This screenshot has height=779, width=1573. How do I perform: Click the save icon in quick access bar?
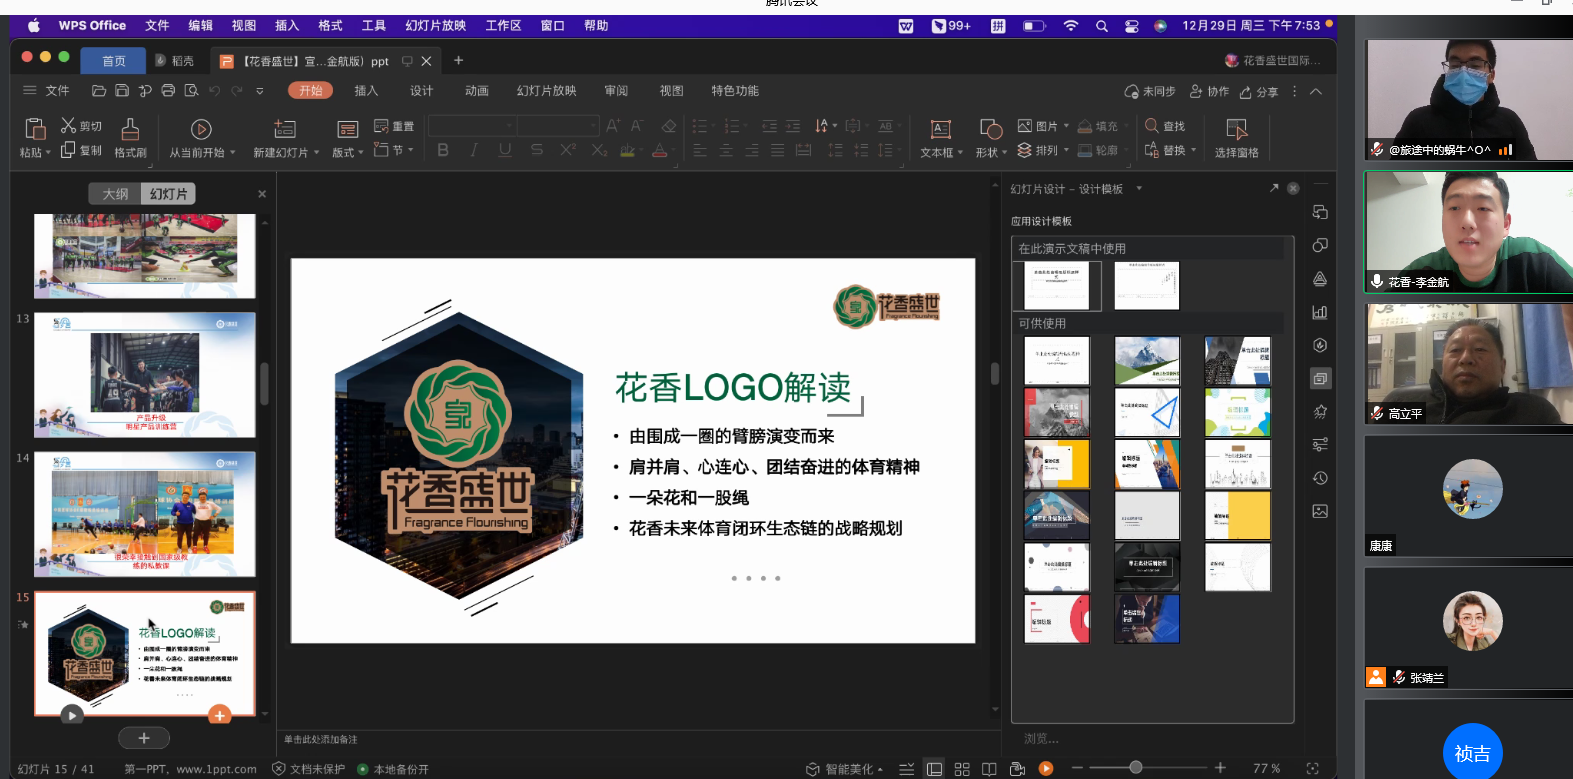122,91
